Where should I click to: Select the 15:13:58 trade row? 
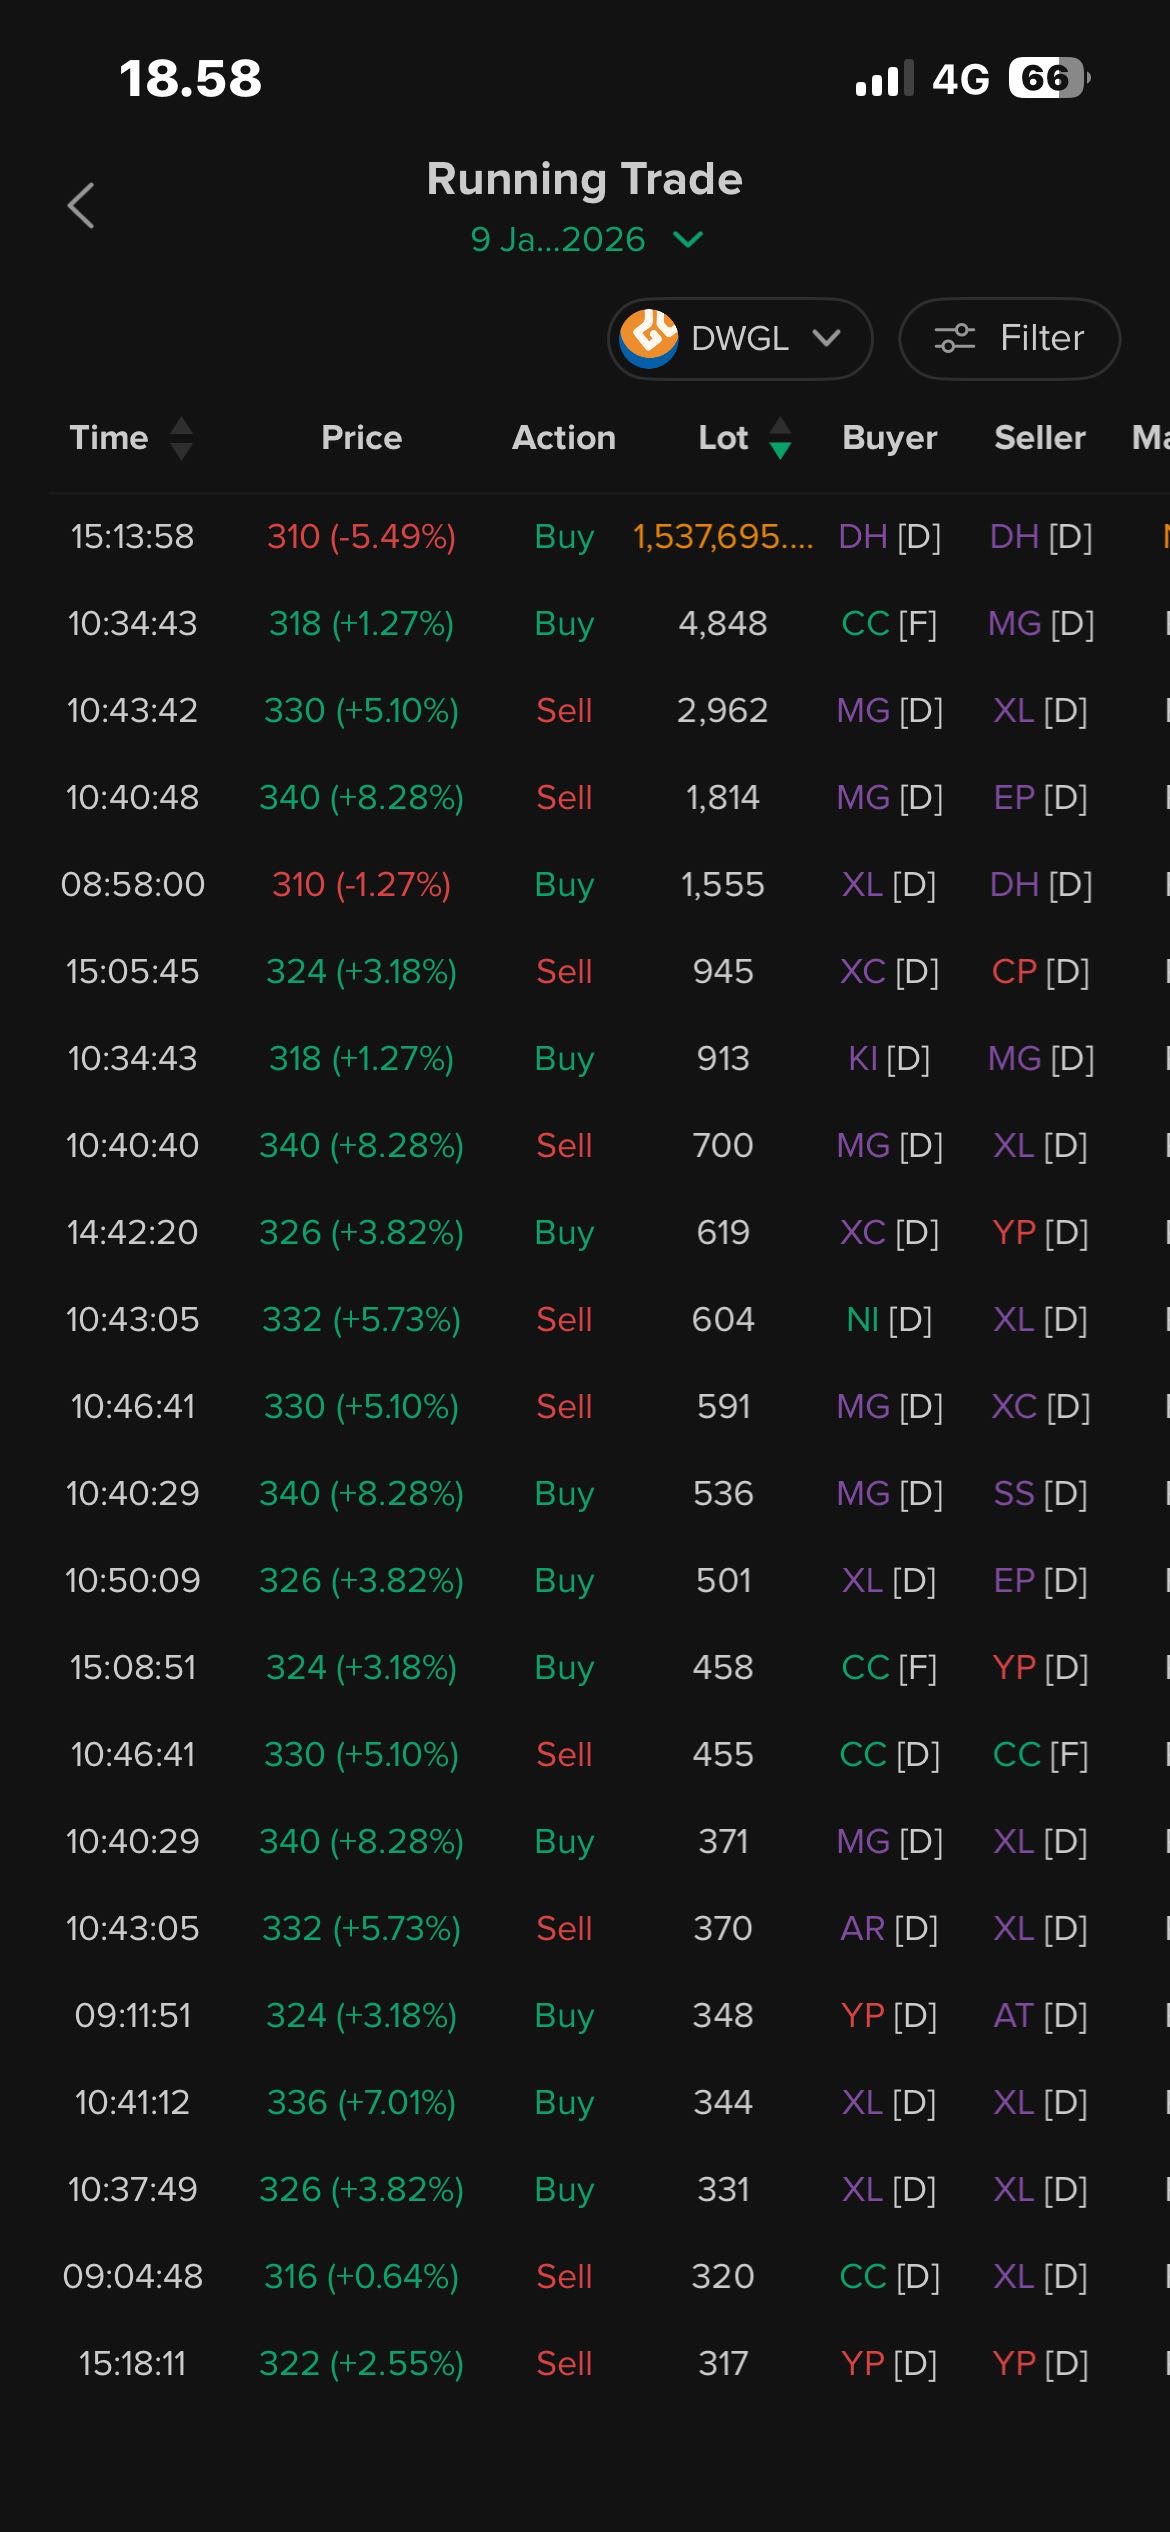[x=132, y=536]
